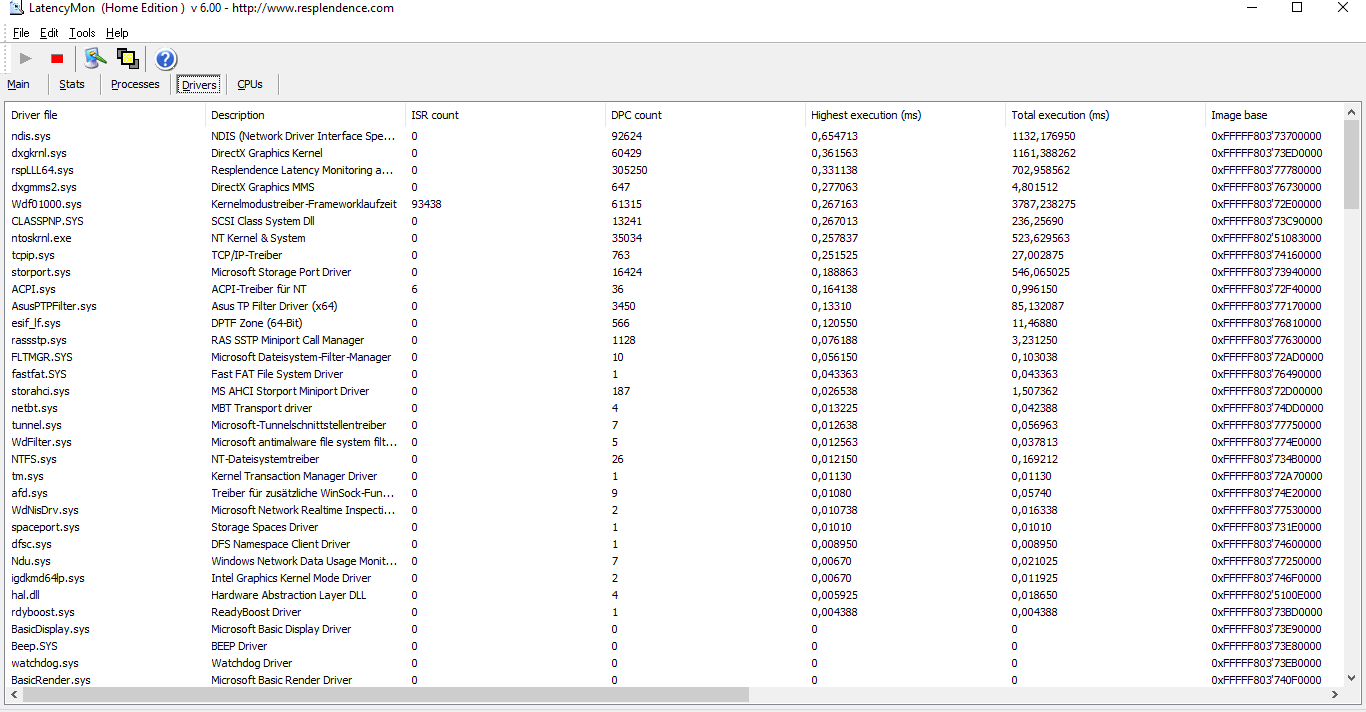This screenshot has height=712, width=1366.
Task: Select the ACPI.sys driver row
Action: [x=674, y=289]
